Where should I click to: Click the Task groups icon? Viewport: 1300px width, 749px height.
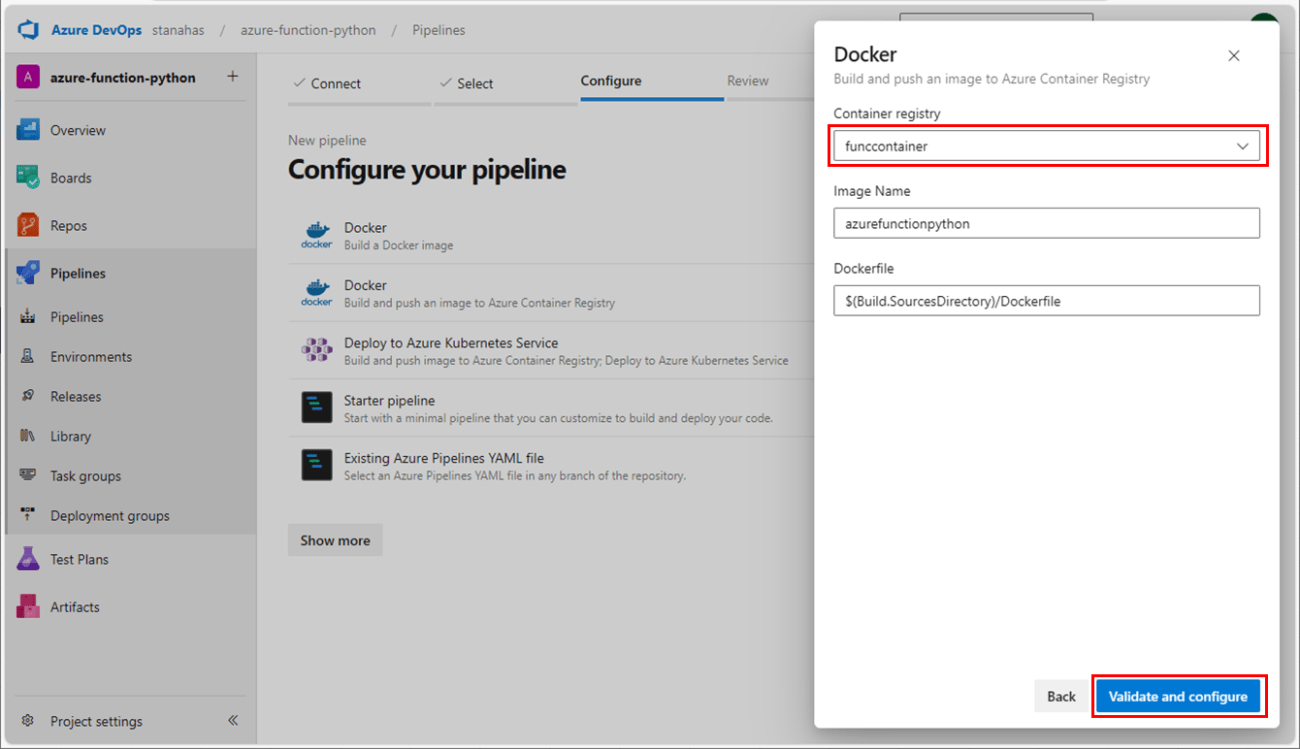pyautogui.click(x=28, y=476)
